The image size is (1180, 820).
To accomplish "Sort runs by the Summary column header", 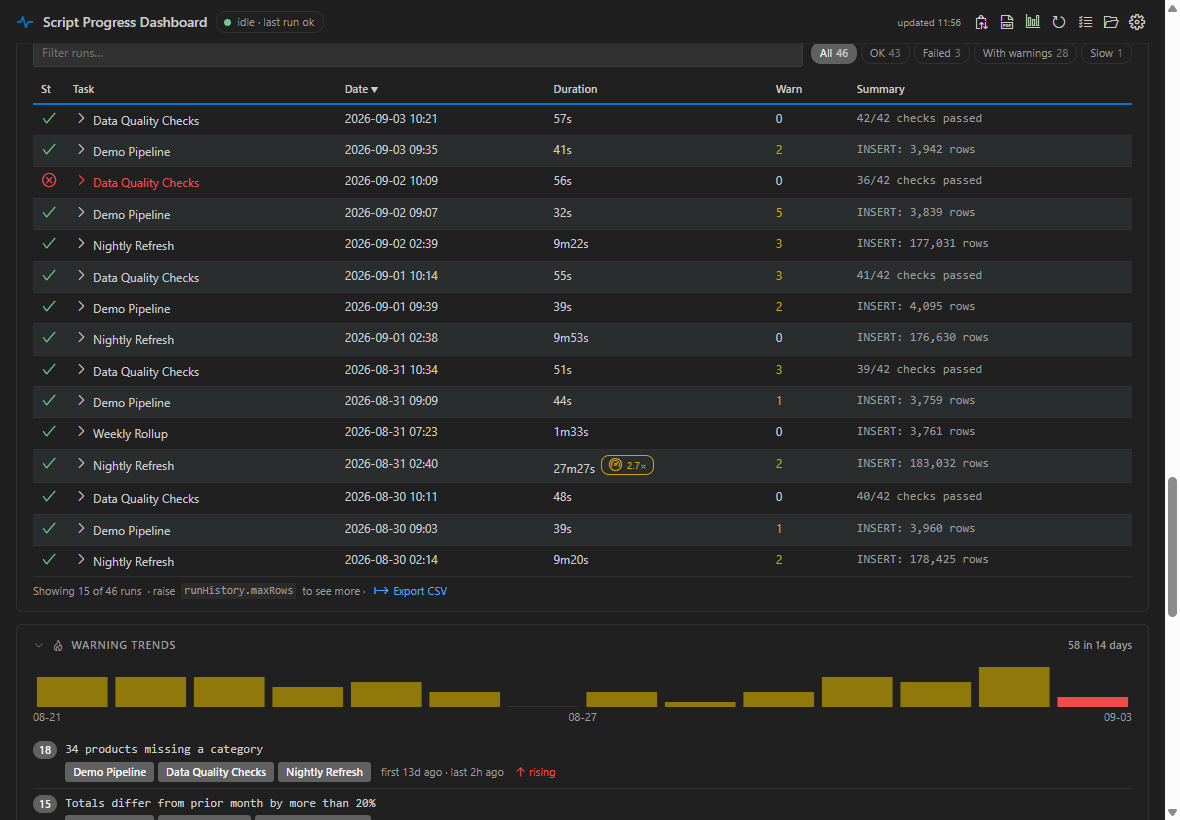I will tap(880, 89).
